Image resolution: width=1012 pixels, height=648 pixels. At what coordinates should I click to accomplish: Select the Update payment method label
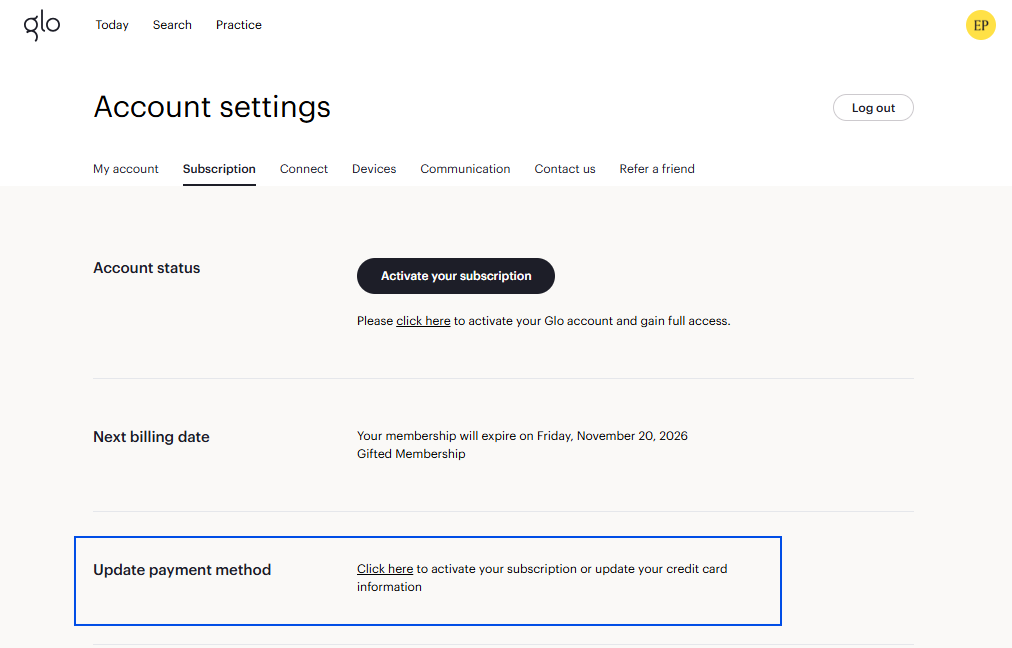[x=182, y=570]
